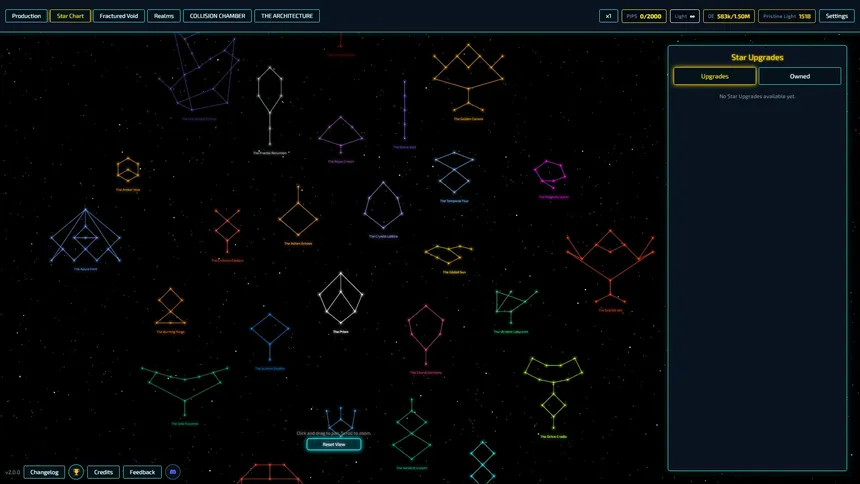Open the Discord link icon
The image size is (860, 484).
[x=173, y=472]
